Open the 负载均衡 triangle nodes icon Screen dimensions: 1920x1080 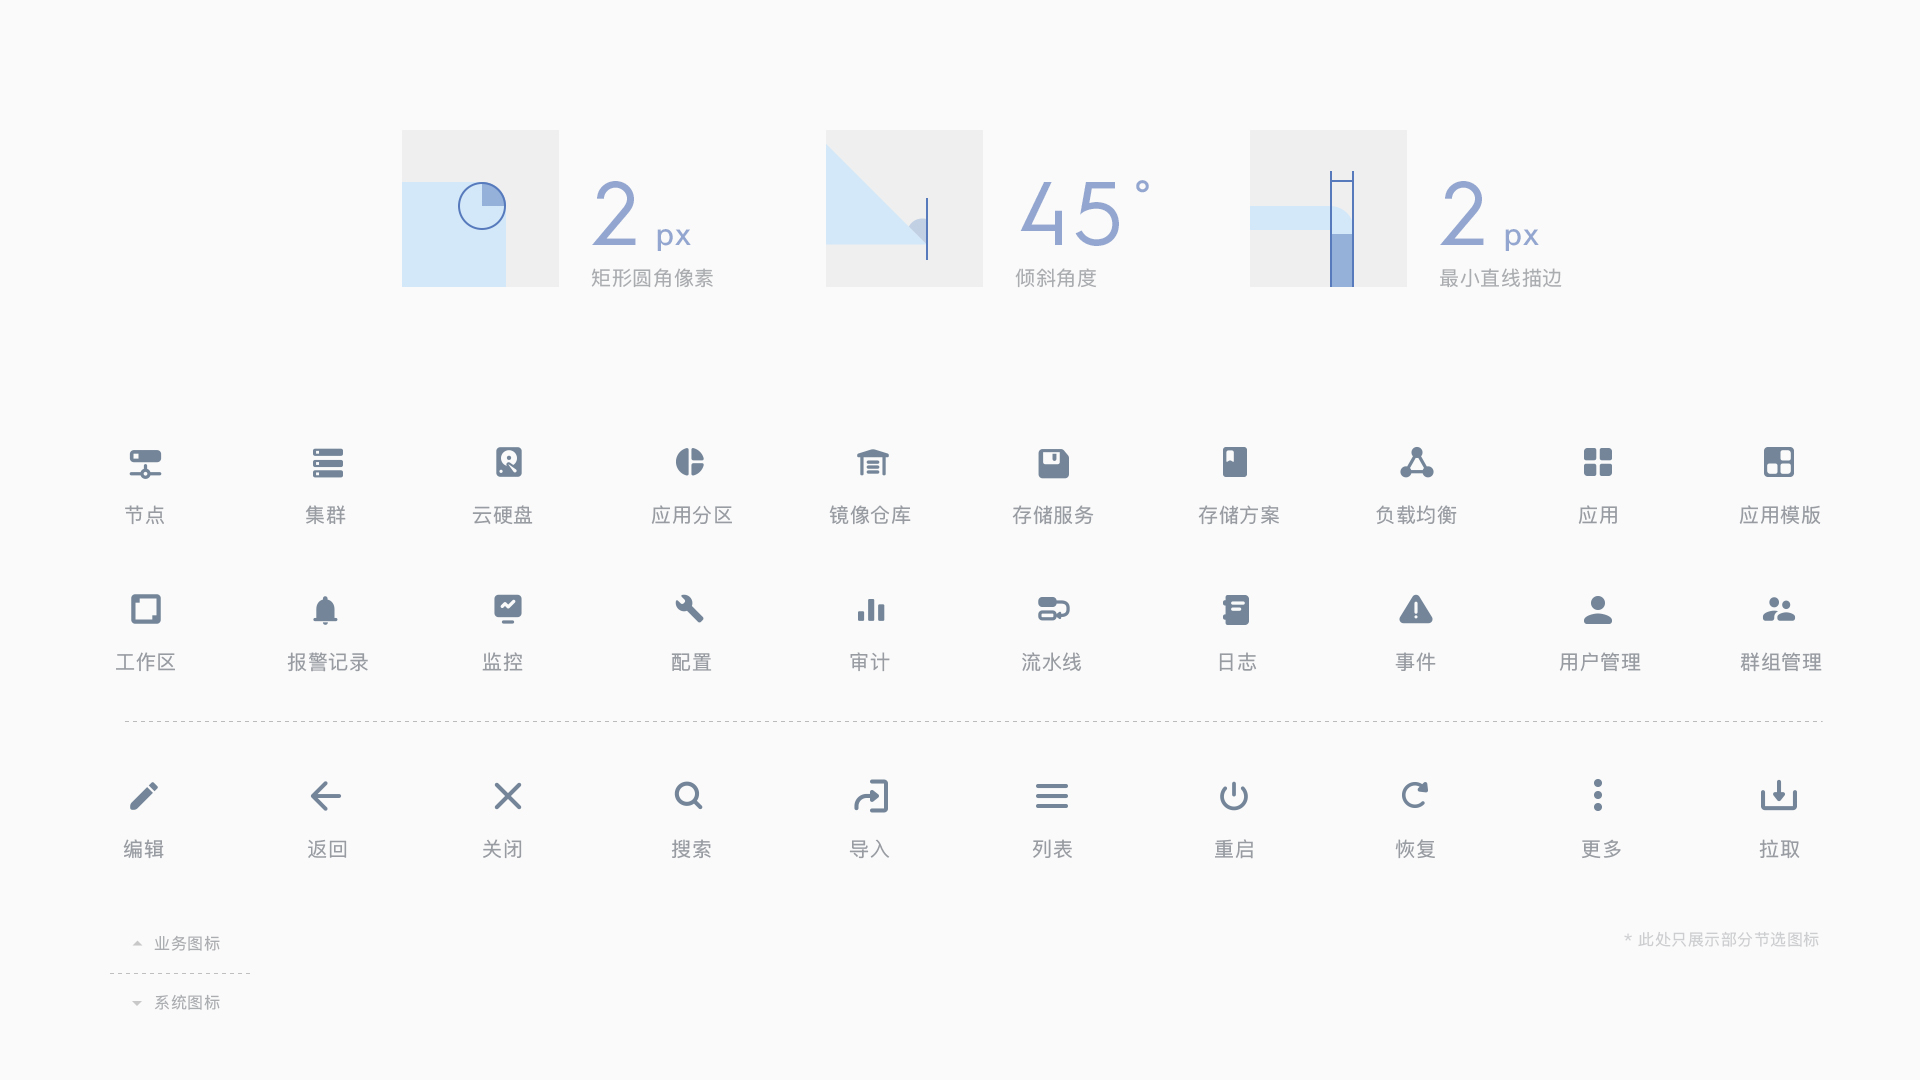1416,462
